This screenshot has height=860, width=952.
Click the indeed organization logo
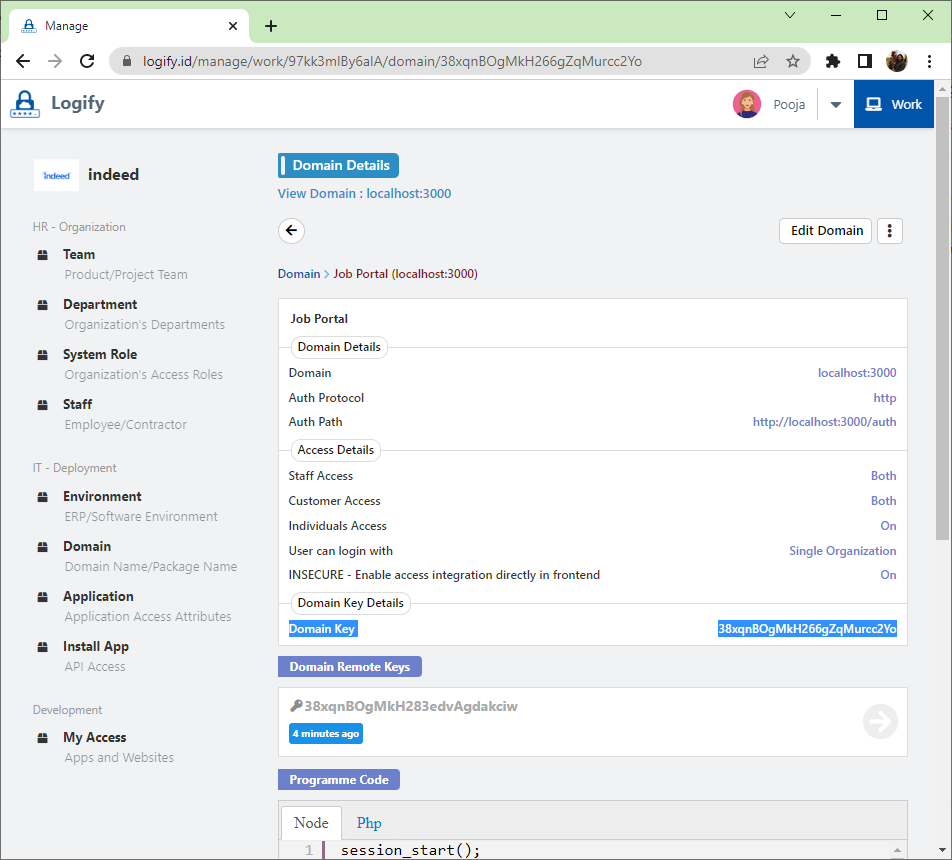tap(56, 175)
